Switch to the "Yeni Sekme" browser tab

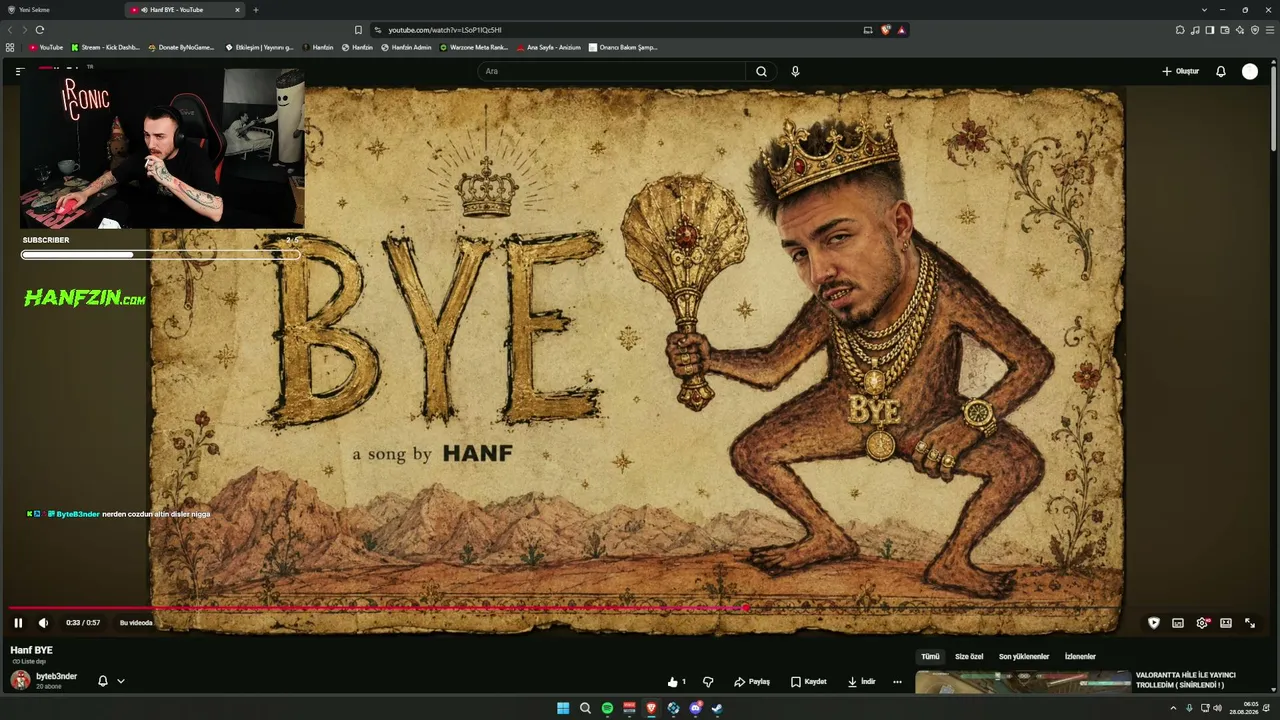[60, 10]
